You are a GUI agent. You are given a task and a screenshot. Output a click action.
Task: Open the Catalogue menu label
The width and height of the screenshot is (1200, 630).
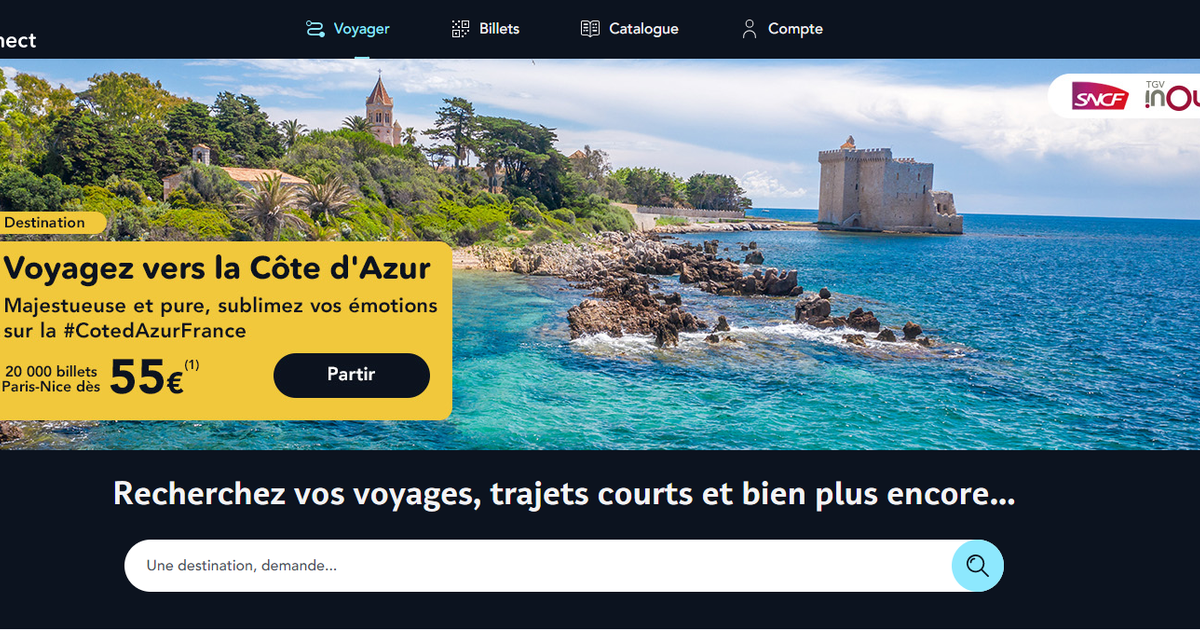[644, 29]
